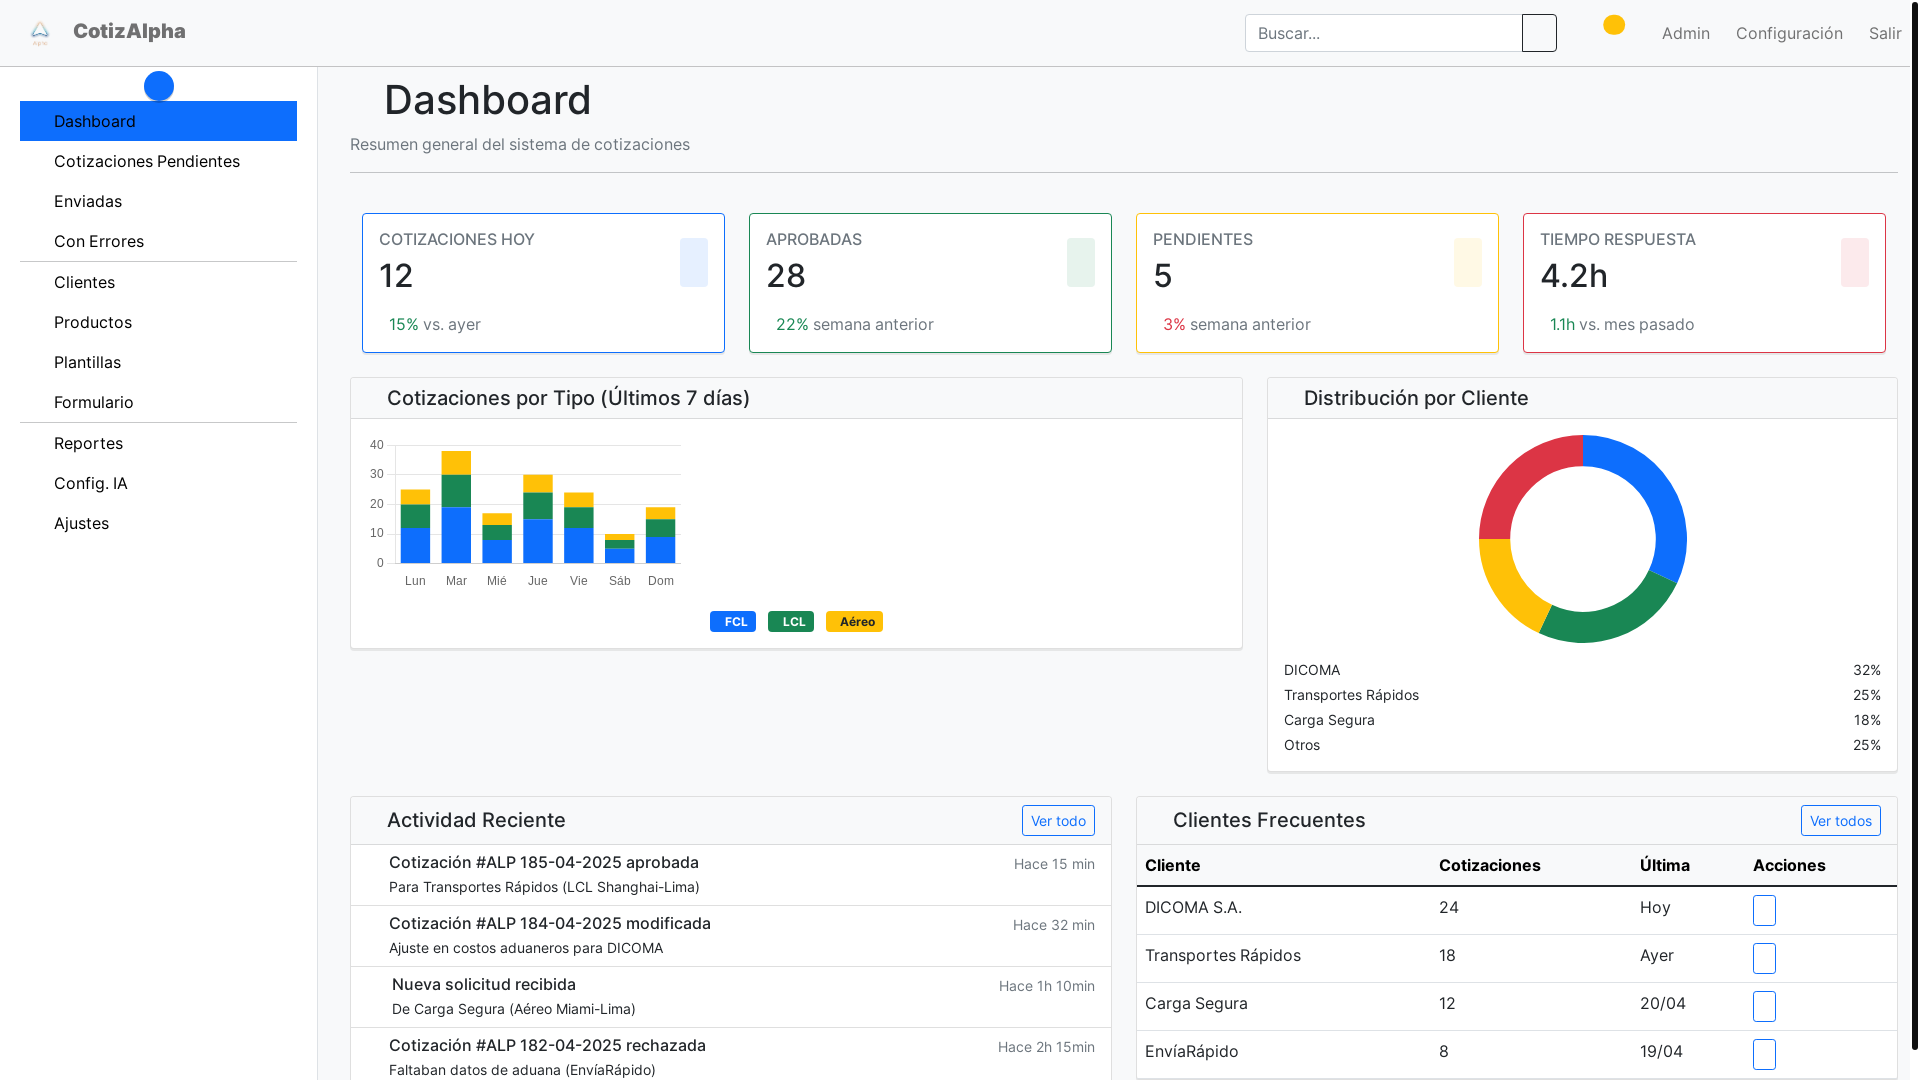Click the Mar bar in the bar chart
Viewport: 1920px width, 1080px height.
[456, 507]
